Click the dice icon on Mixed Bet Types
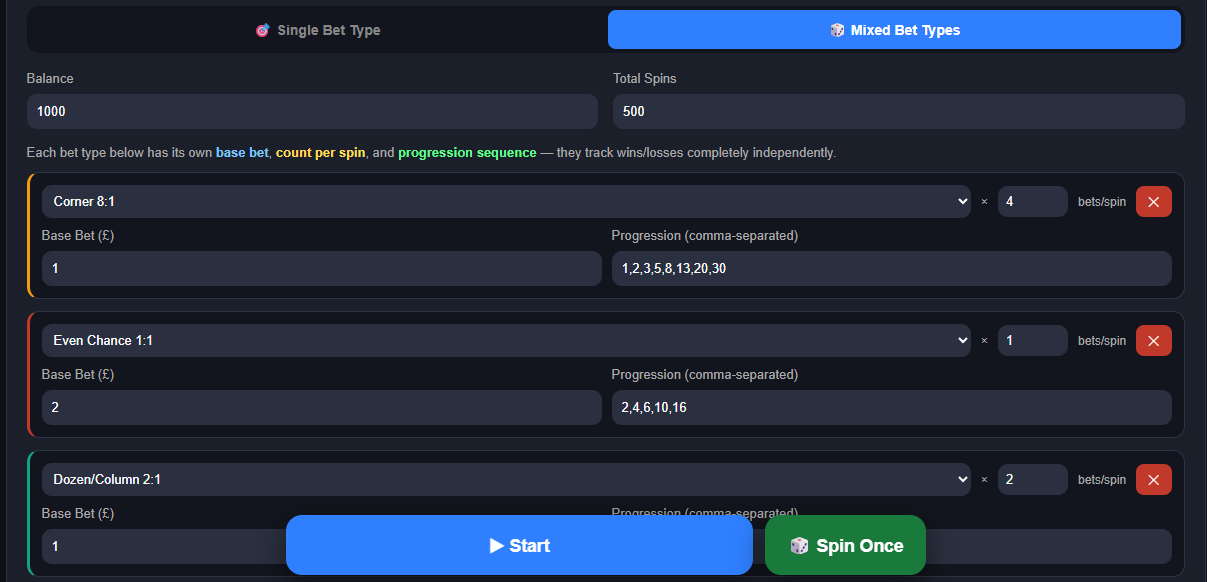Image resolution: width=1207 pixels, height=582 pixels. 837,30
